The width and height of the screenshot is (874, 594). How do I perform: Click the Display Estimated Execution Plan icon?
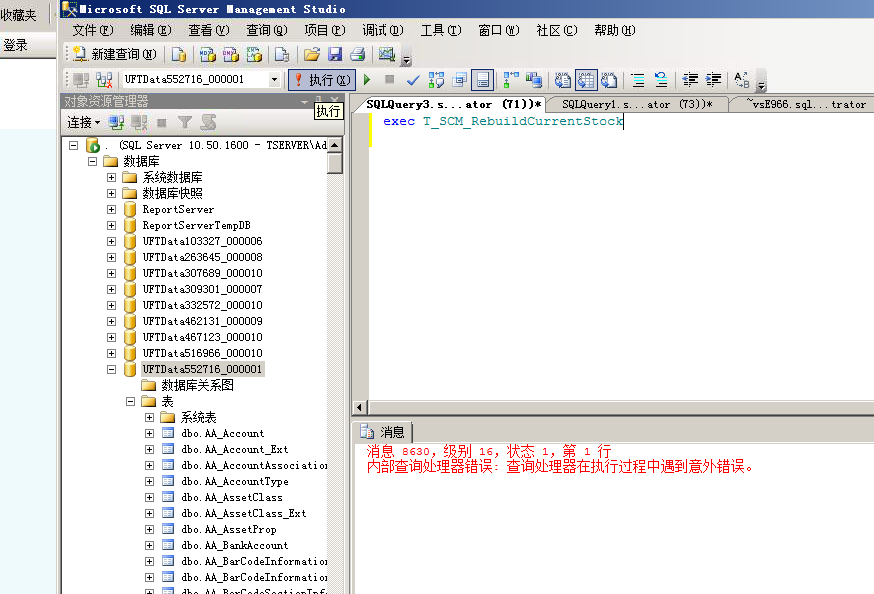pyautogui.click(x=436, y=80)
